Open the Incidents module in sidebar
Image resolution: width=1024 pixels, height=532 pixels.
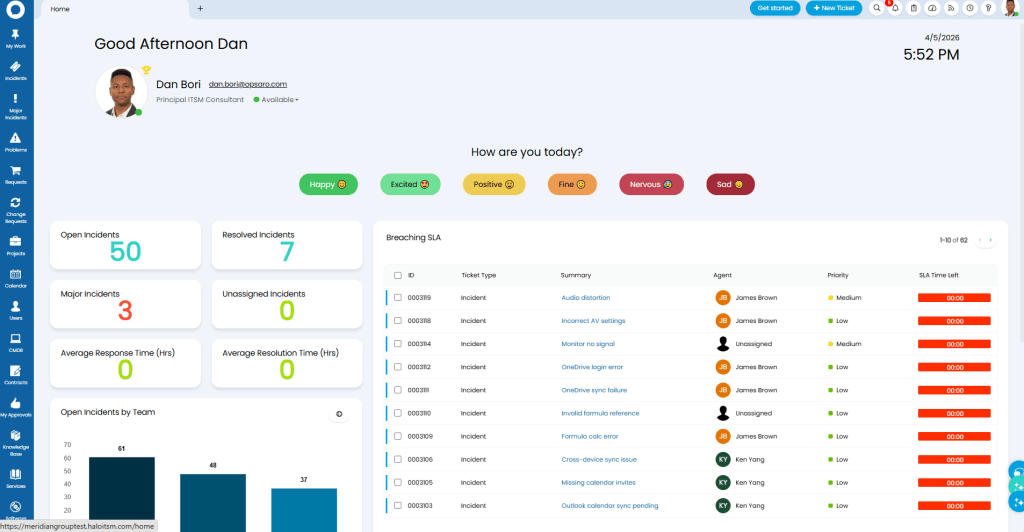pos(15,69)
